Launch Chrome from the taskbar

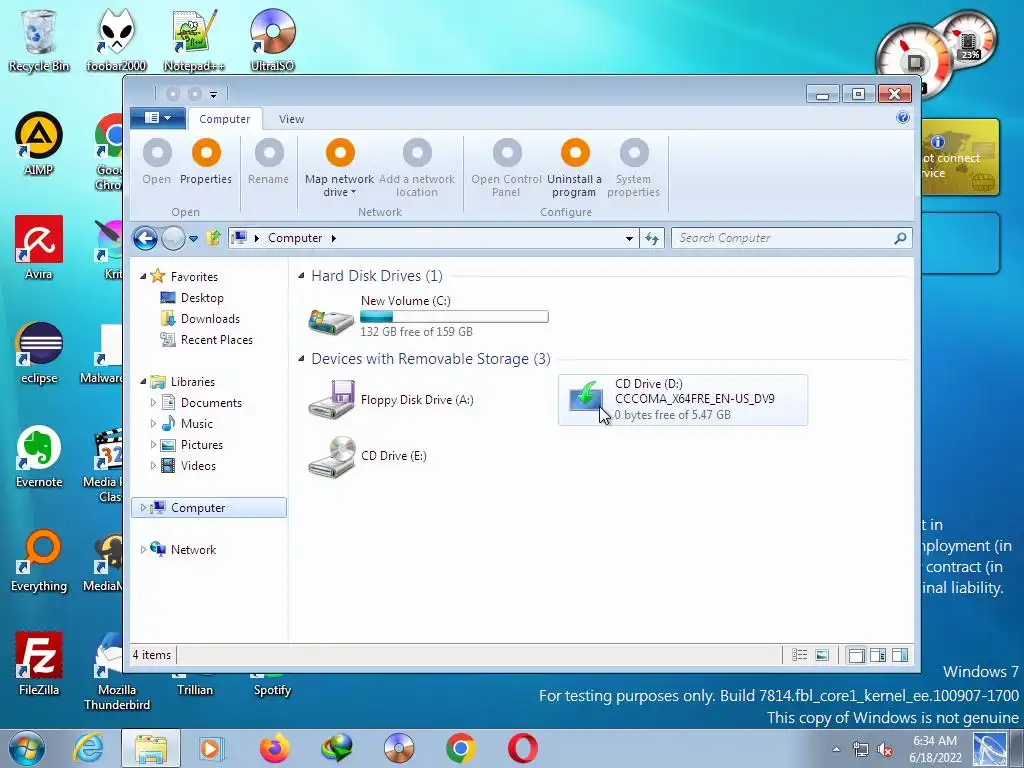point(460,748)
